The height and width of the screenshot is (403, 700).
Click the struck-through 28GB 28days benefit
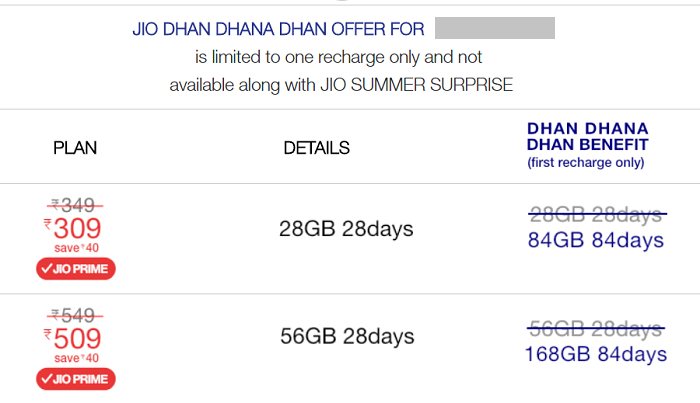point(597,215)
